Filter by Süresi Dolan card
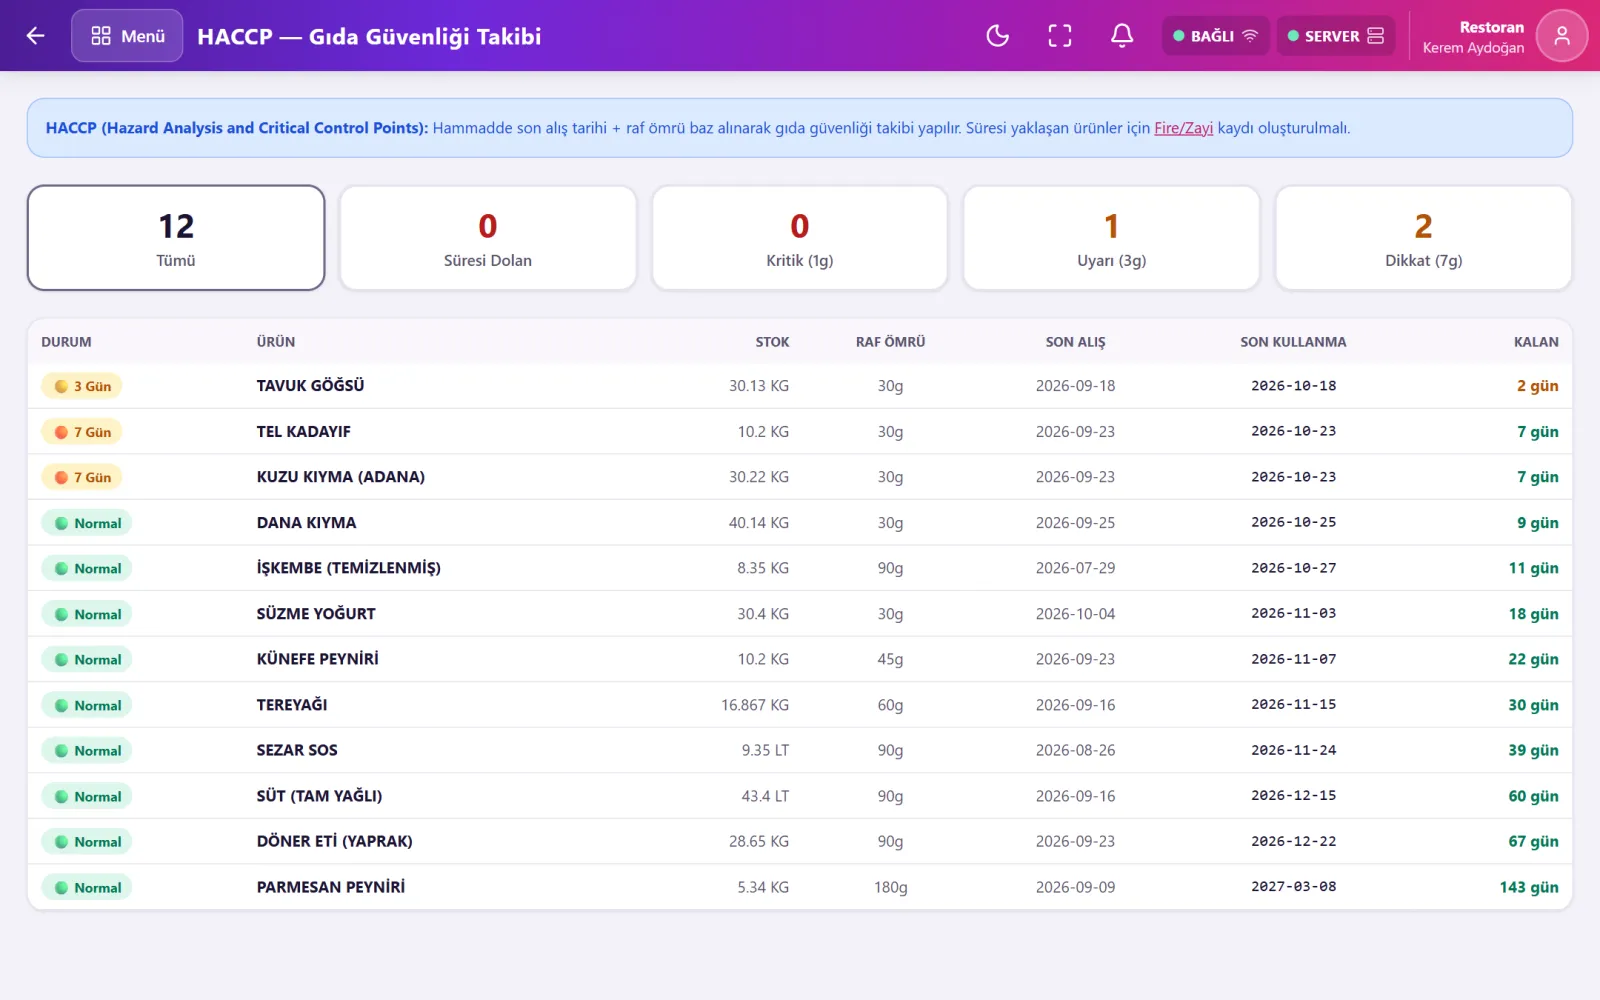Screen dimensions: 1600x1000 488,238
